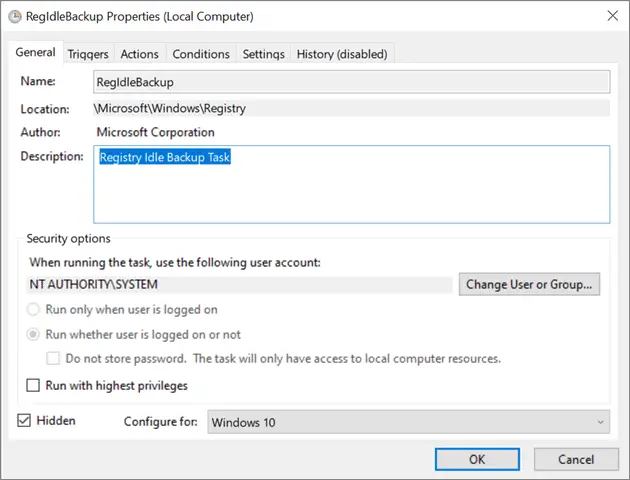Click Change User or Group button

529,284
